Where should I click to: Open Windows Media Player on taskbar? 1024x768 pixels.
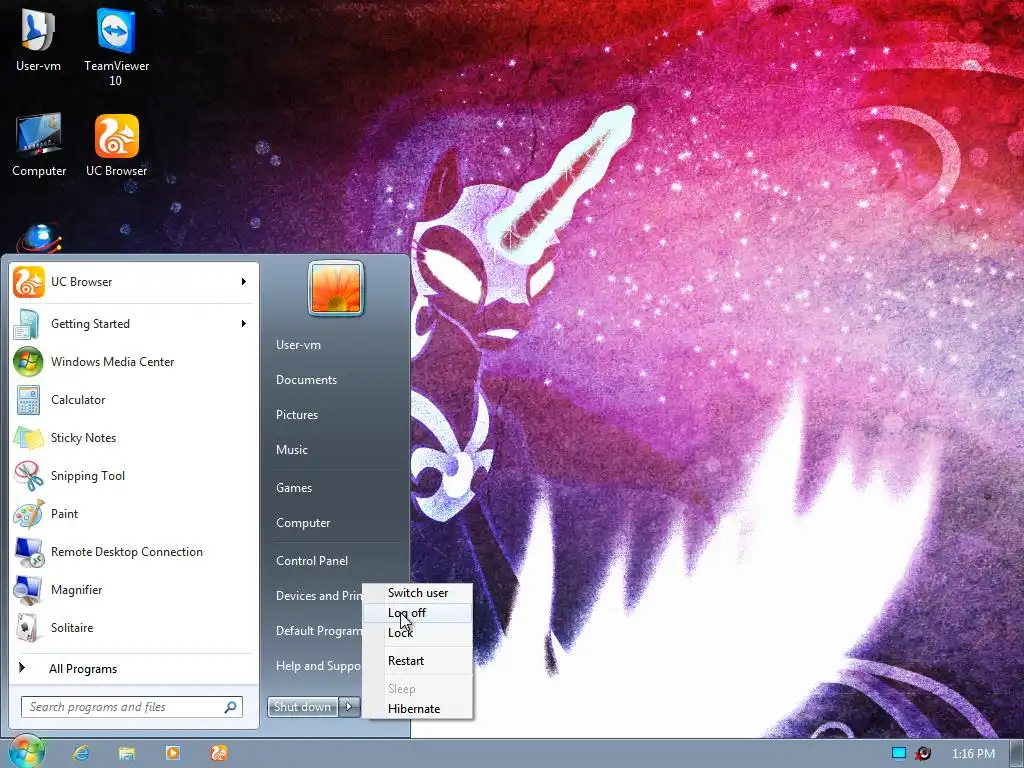click(x=172, y=753)
